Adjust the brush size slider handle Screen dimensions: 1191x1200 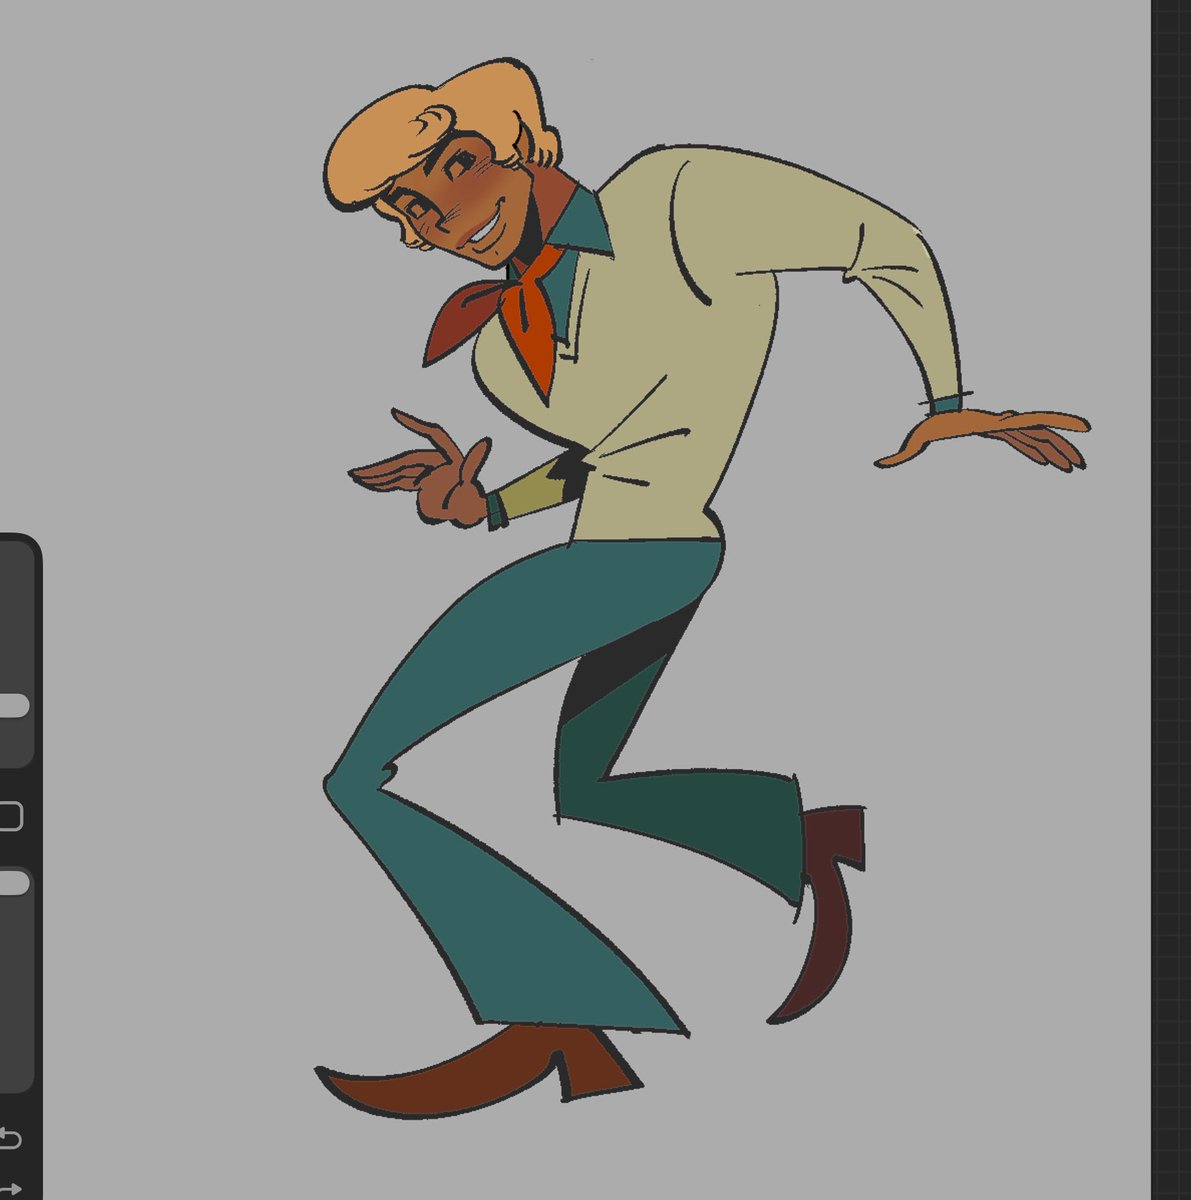coord(14,705)
